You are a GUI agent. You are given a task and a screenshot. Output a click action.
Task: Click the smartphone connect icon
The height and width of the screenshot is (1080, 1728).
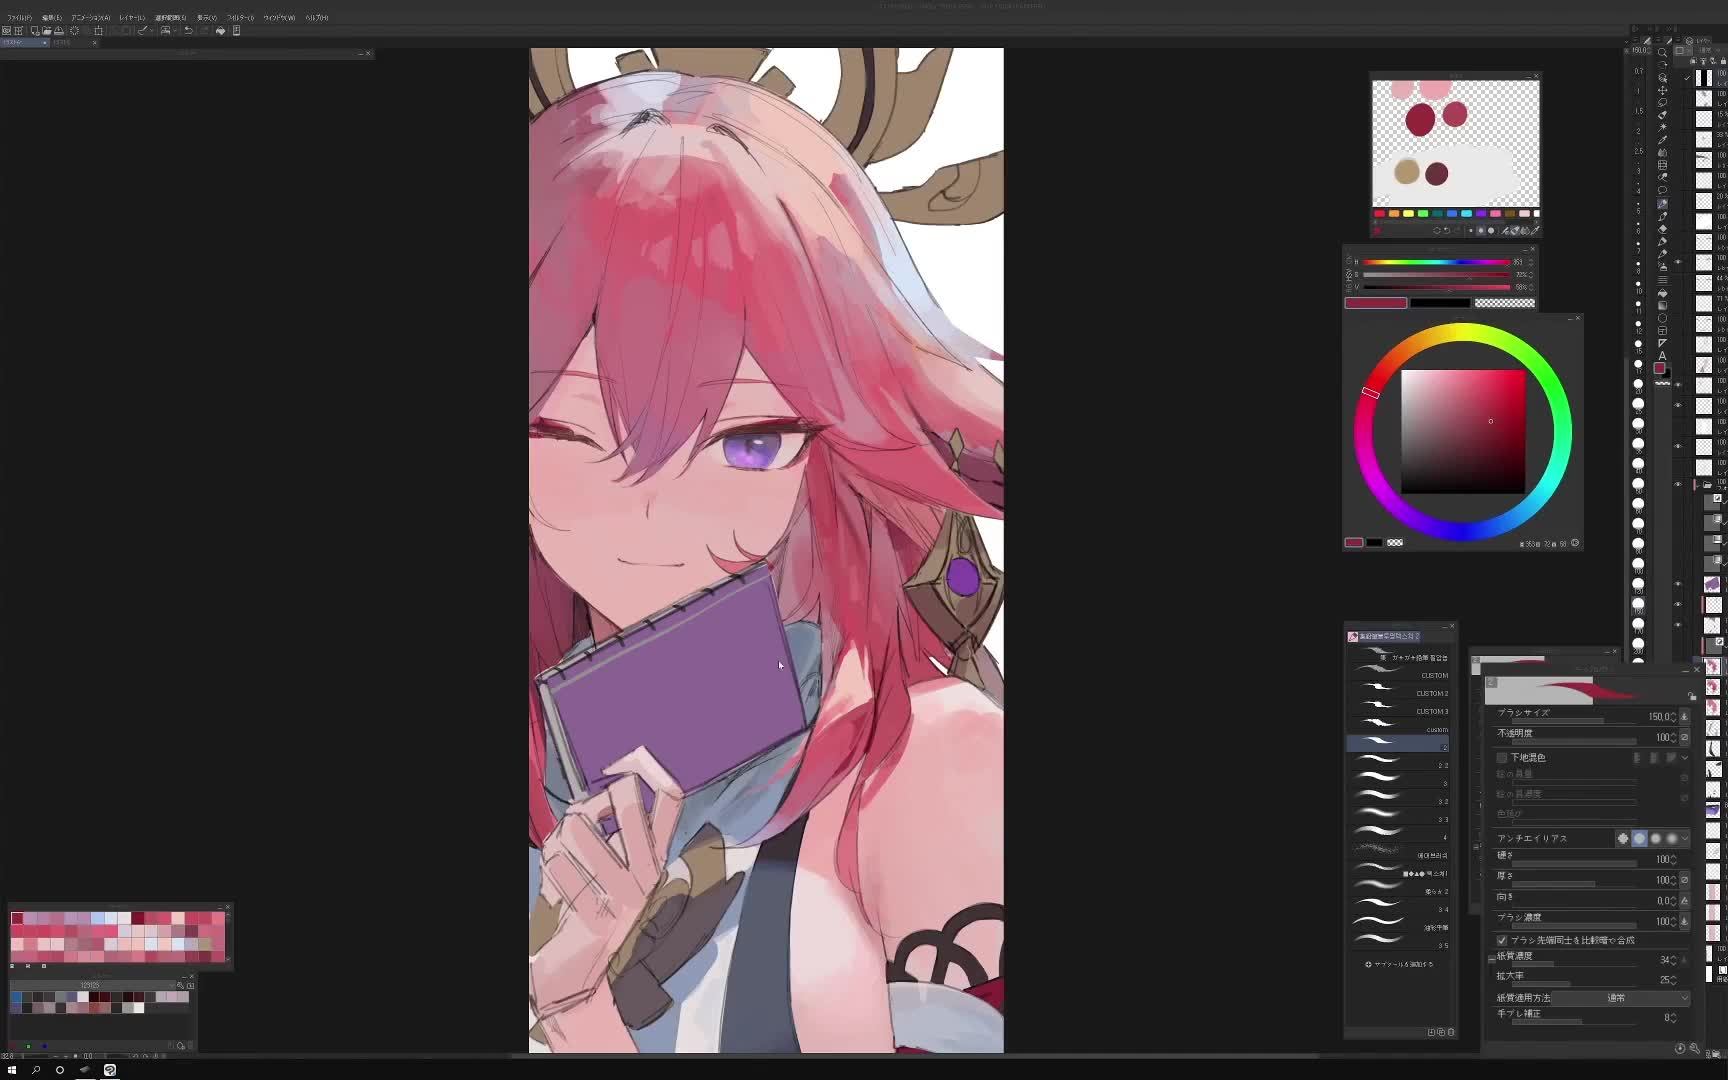pyautogui.click(x=237, y=31)
